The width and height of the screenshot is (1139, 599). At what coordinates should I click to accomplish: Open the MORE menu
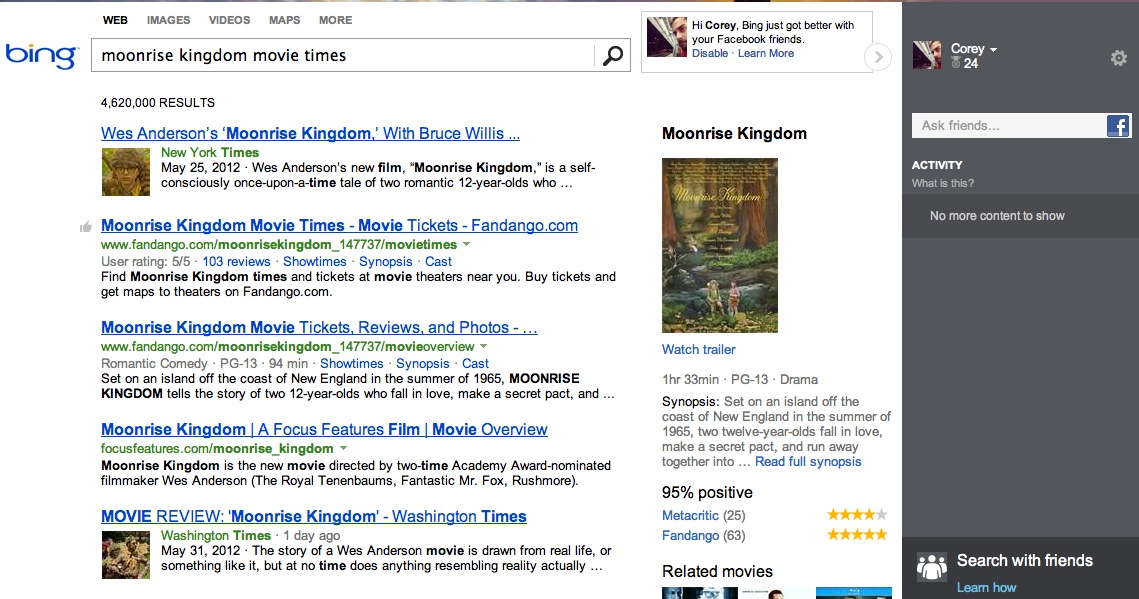[336, 20]
